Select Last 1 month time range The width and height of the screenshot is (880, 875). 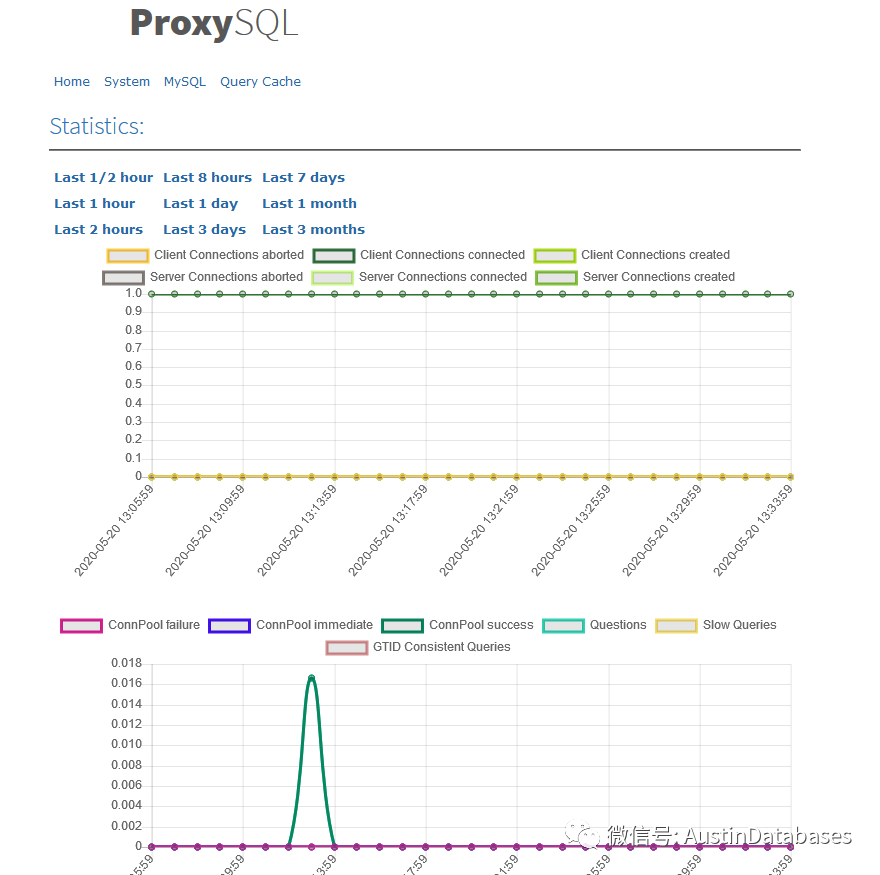click(x=309, y=203)
